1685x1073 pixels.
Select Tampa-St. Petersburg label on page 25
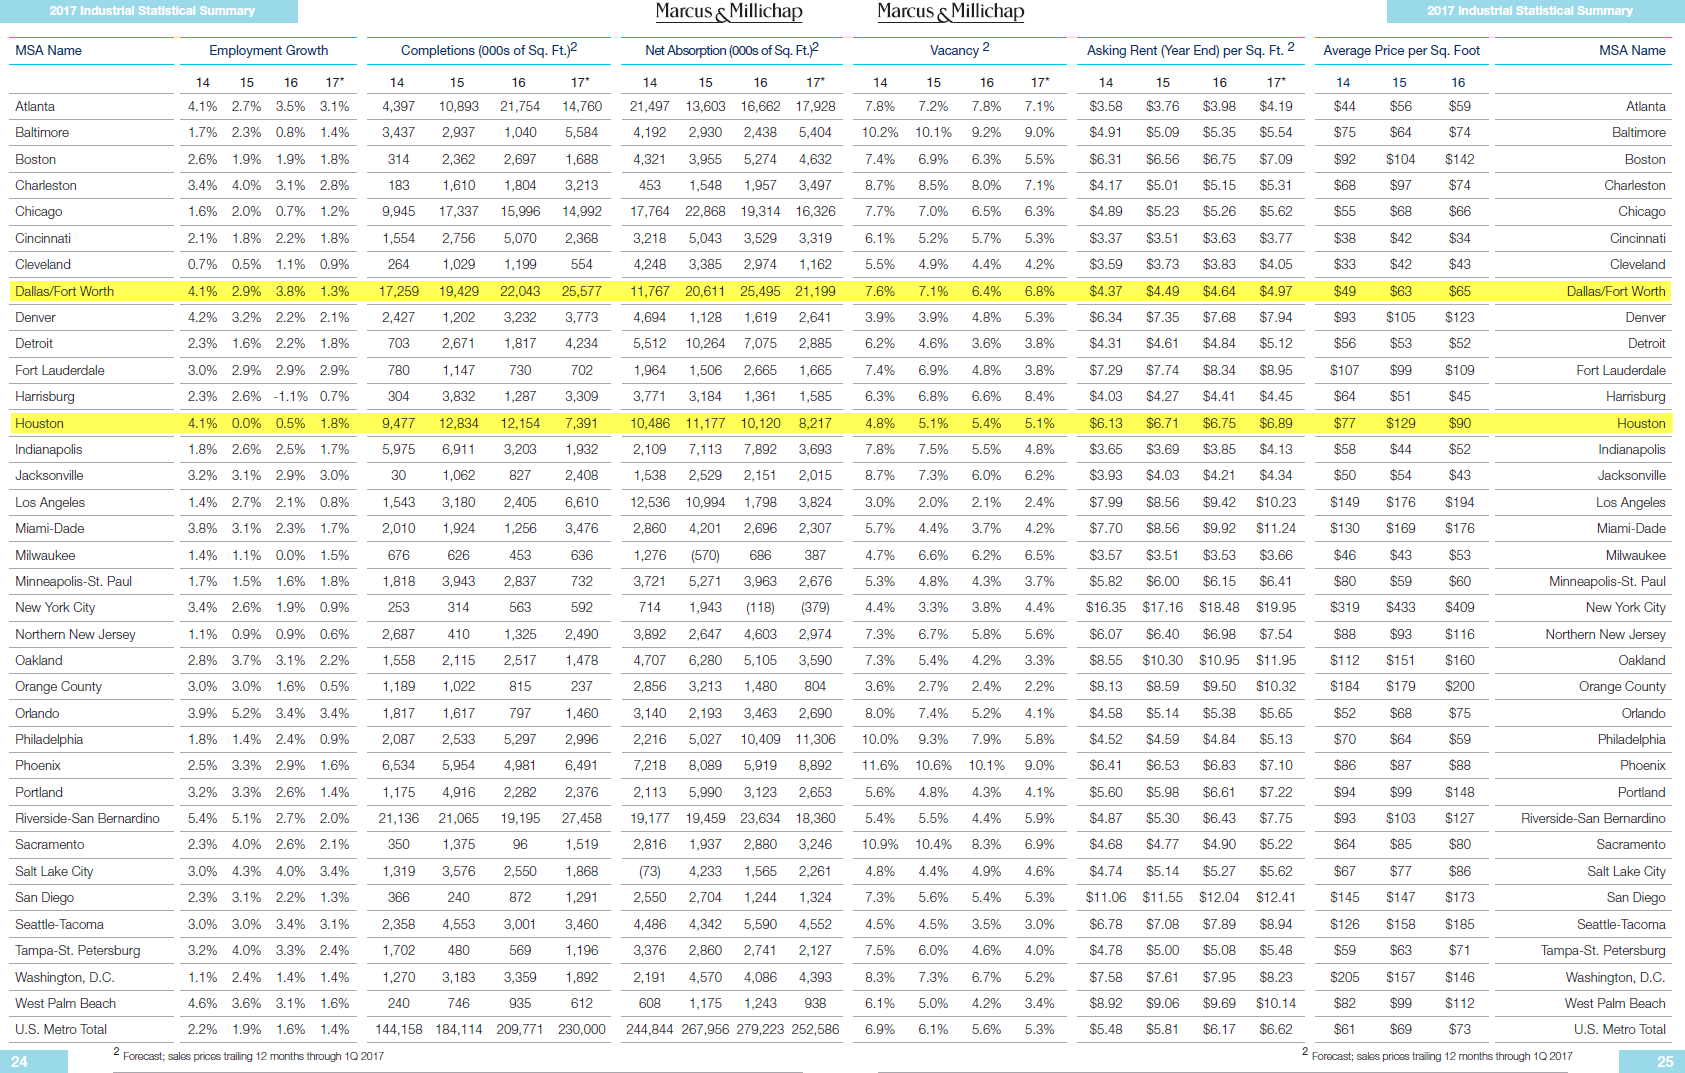[x=1603, y=950]
